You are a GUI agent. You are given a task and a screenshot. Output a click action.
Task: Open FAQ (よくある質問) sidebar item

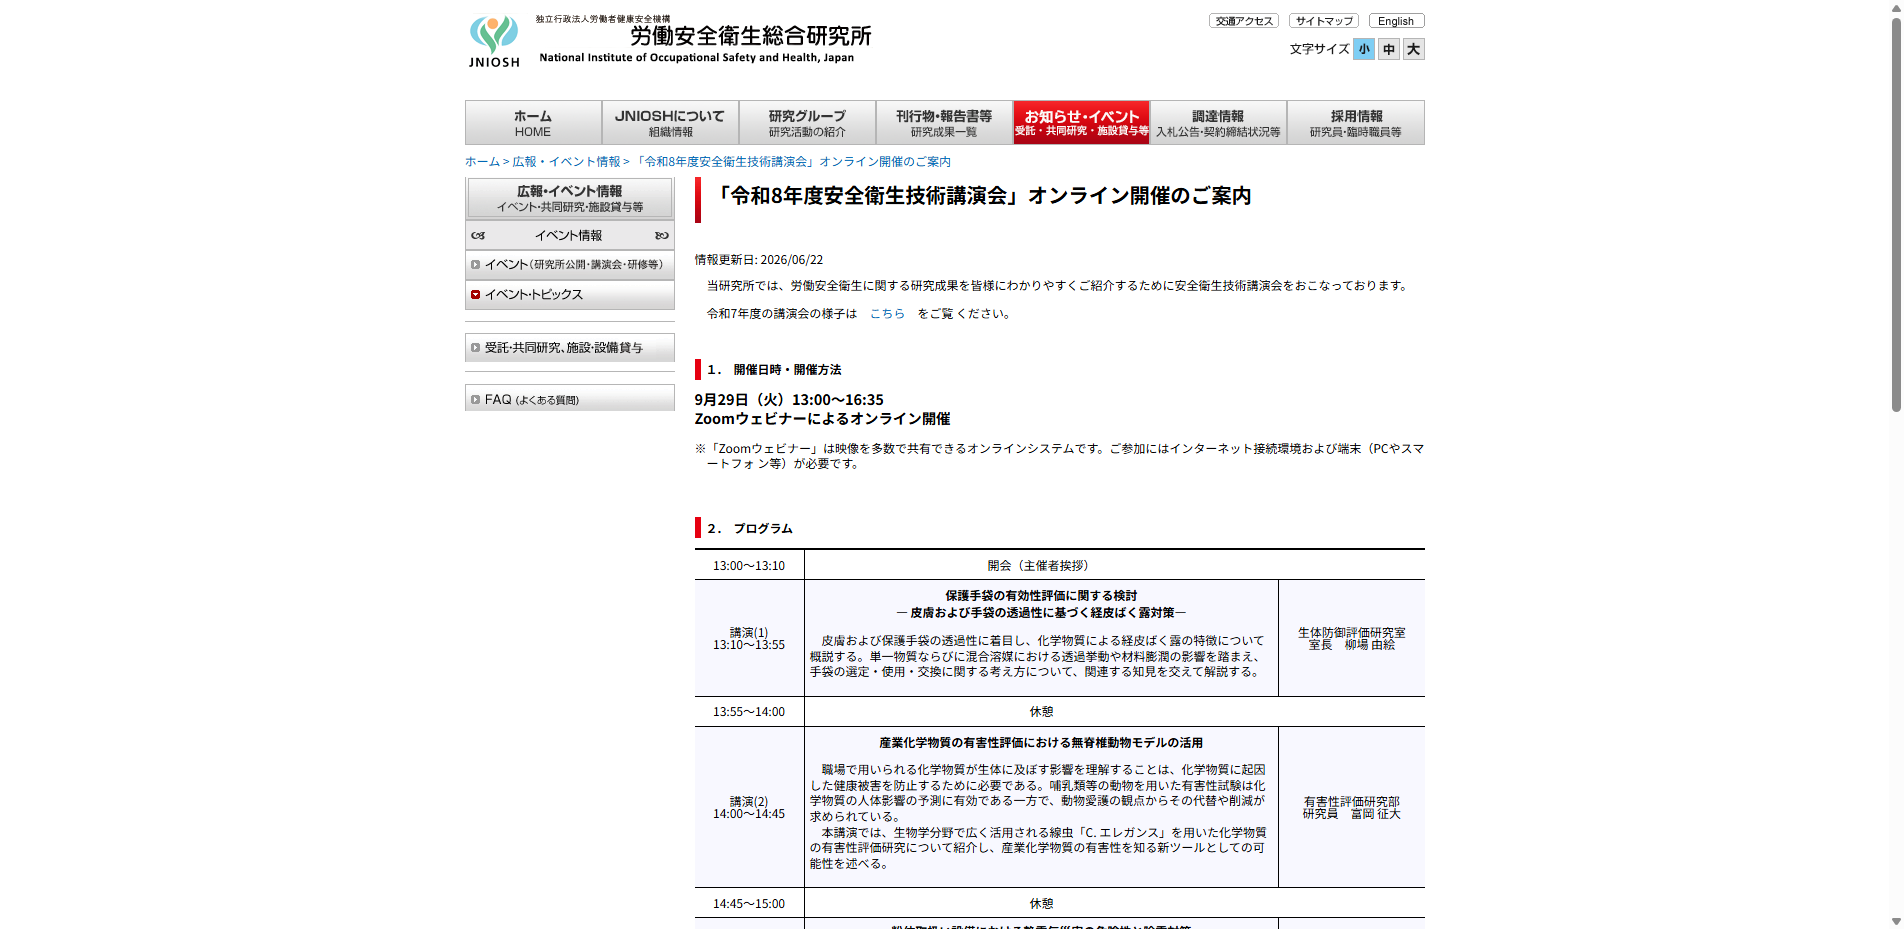coord(570,399)
